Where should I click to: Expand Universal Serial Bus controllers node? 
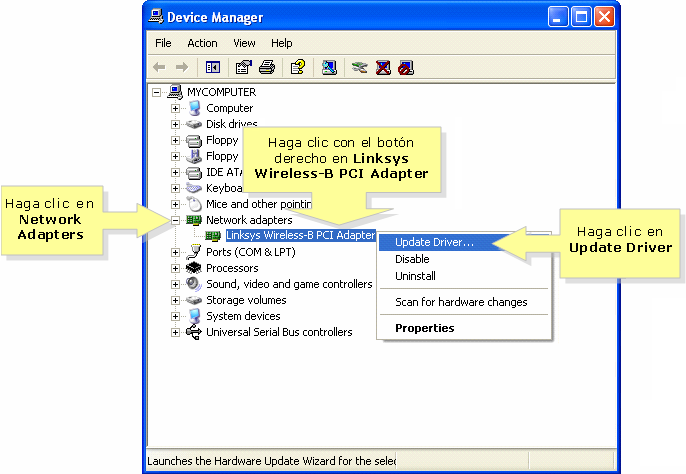tap(175, 332)
